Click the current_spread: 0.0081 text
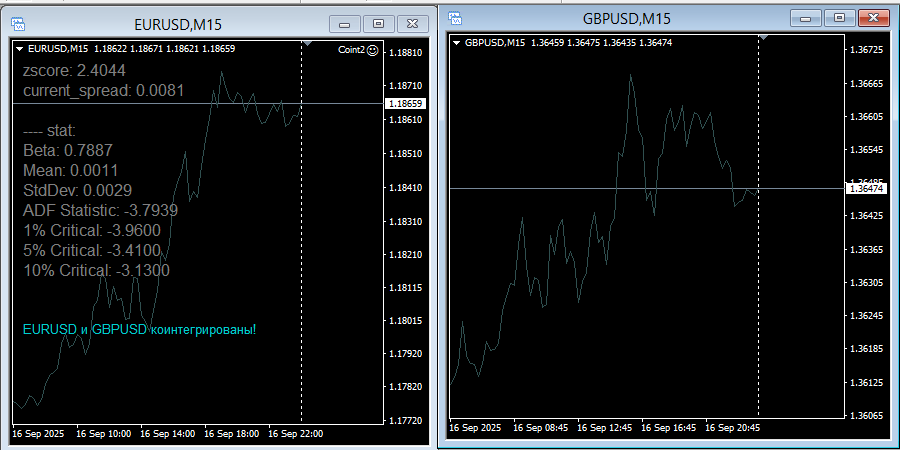 pyautogui.click(x=103, y=91)
